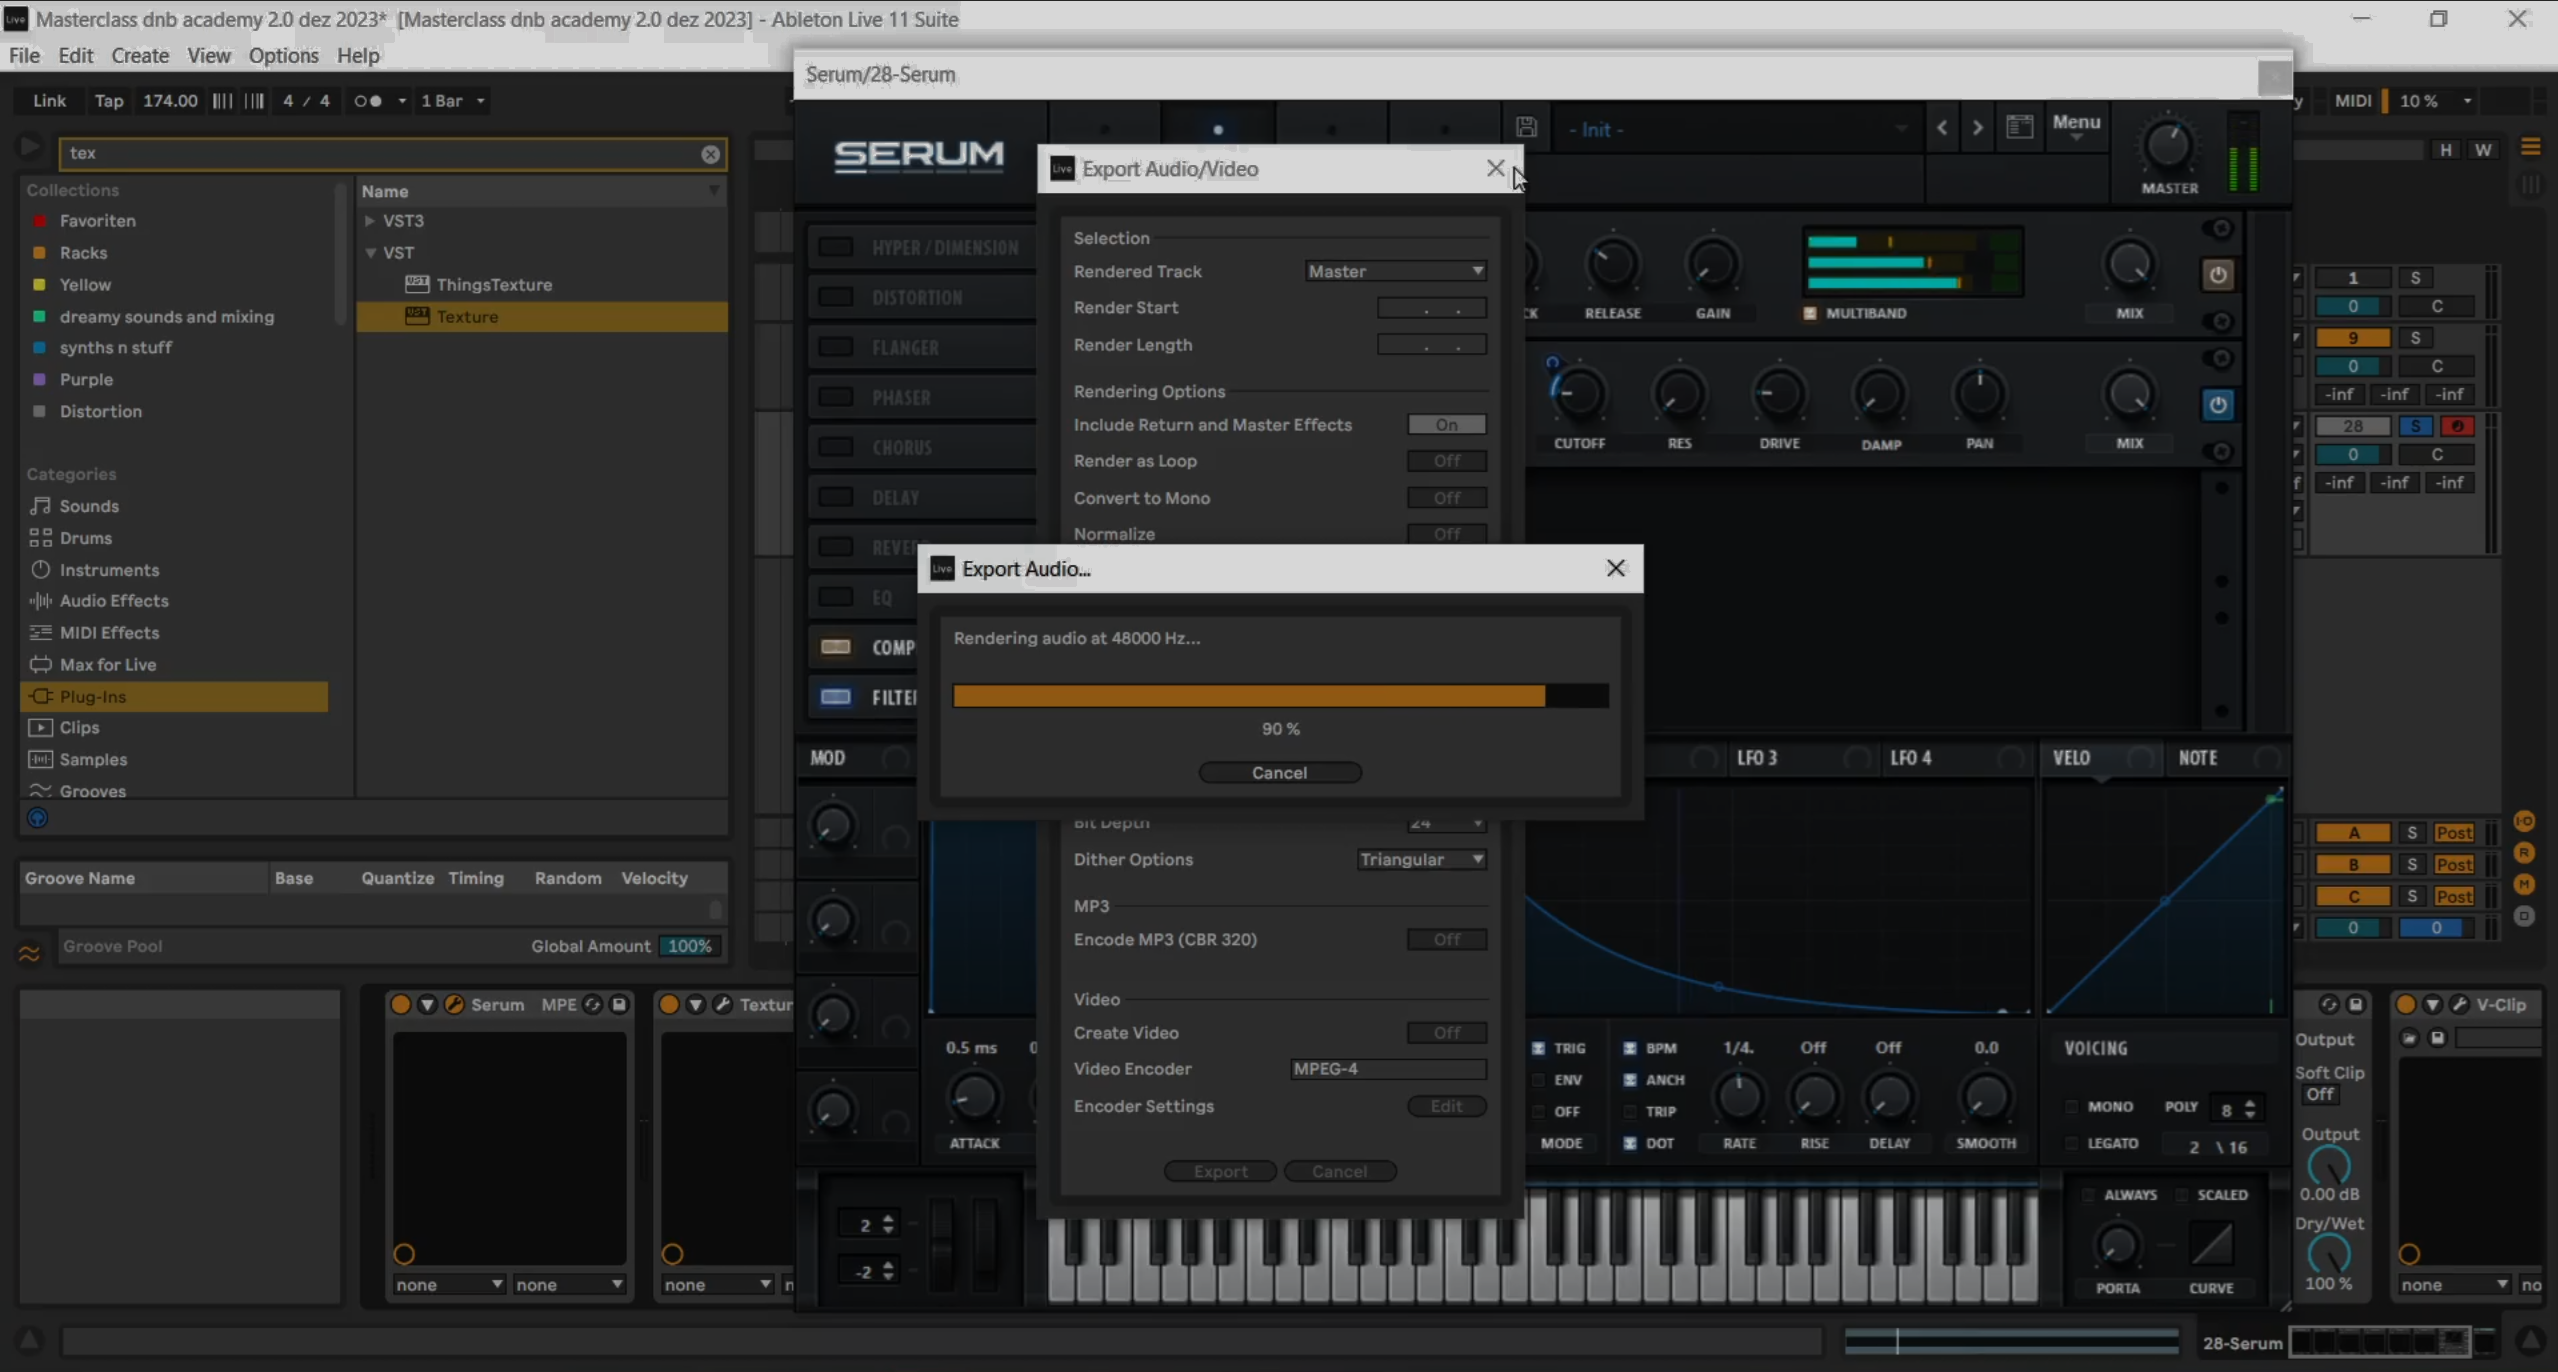
Task: Click Cancel in Export Audio/Video dialog
Action: coord(1339,1171)
